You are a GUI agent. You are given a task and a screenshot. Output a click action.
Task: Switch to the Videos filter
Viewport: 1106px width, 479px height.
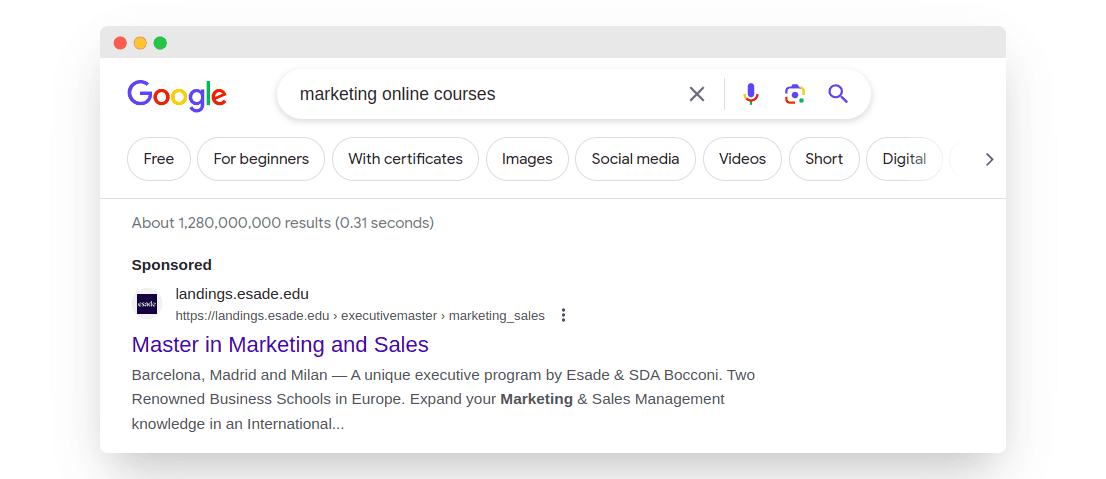(742, 159)
